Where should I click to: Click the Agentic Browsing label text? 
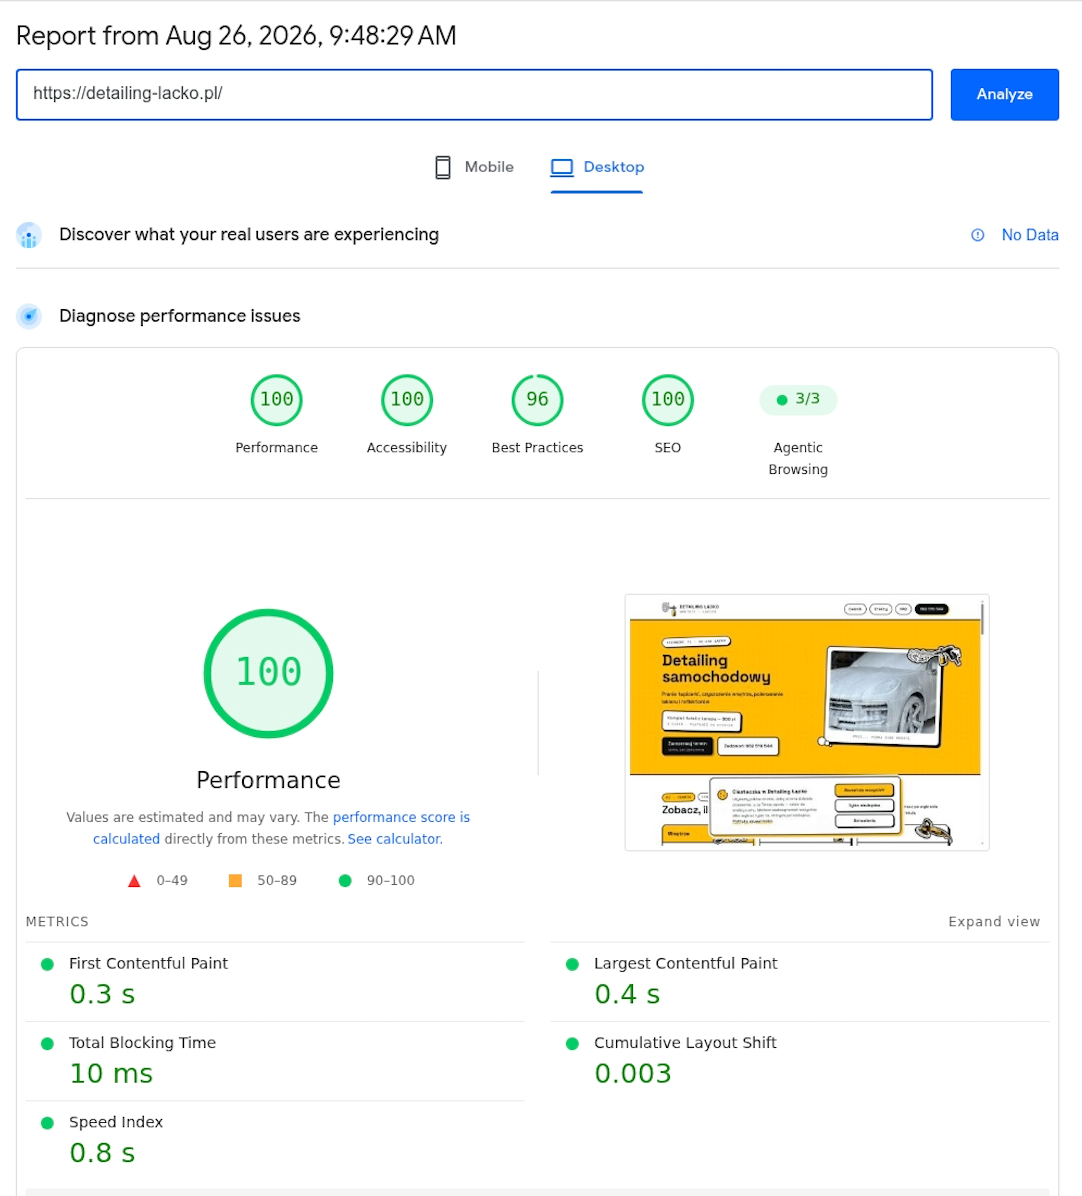[798, 458]
